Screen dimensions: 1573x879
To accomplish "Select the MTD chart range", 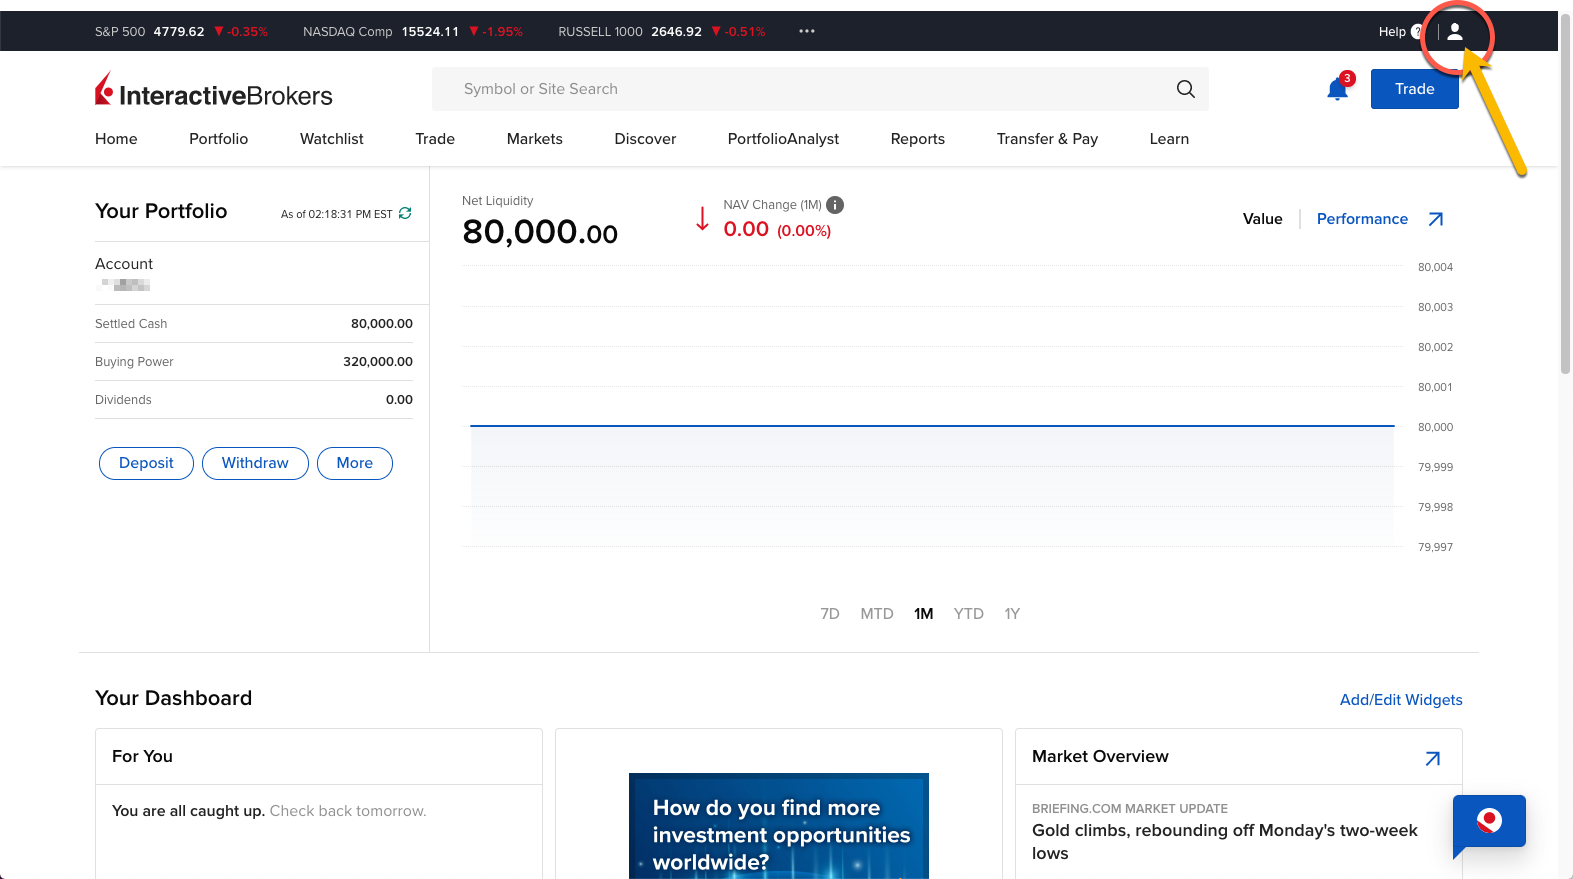I will click(877, 614).
